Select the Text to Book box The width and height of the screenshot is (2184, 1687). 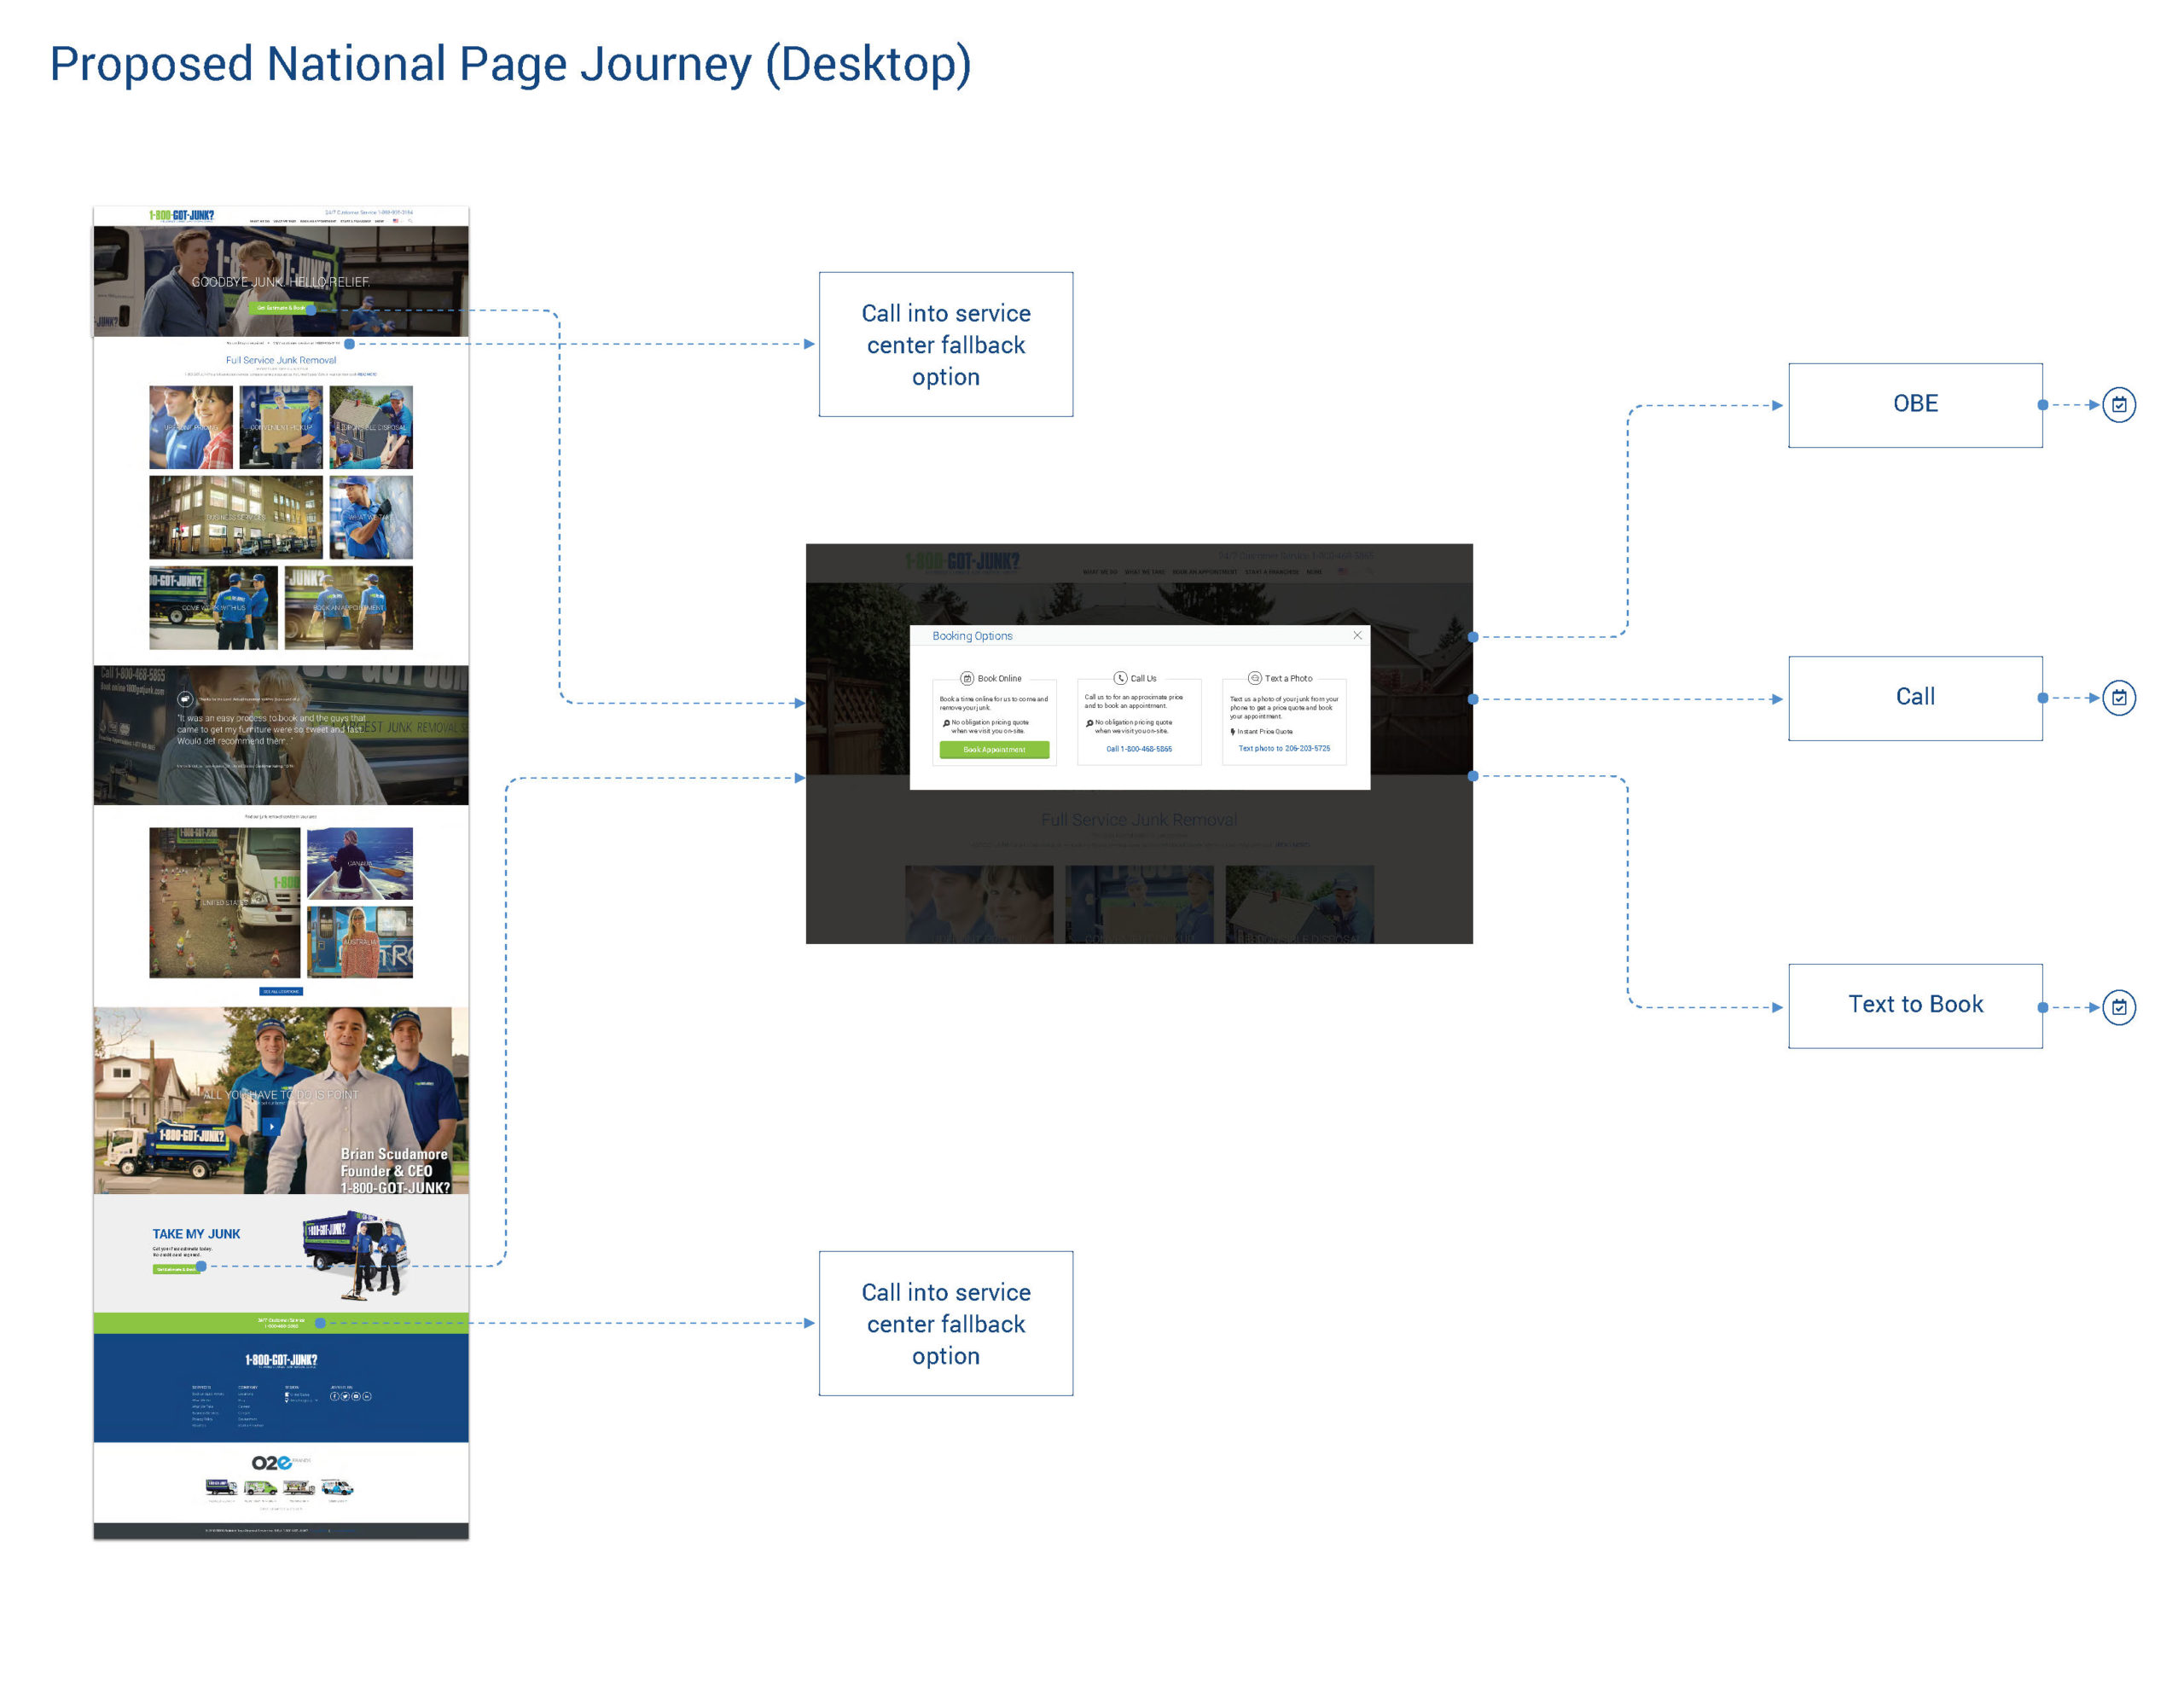1914,1005
